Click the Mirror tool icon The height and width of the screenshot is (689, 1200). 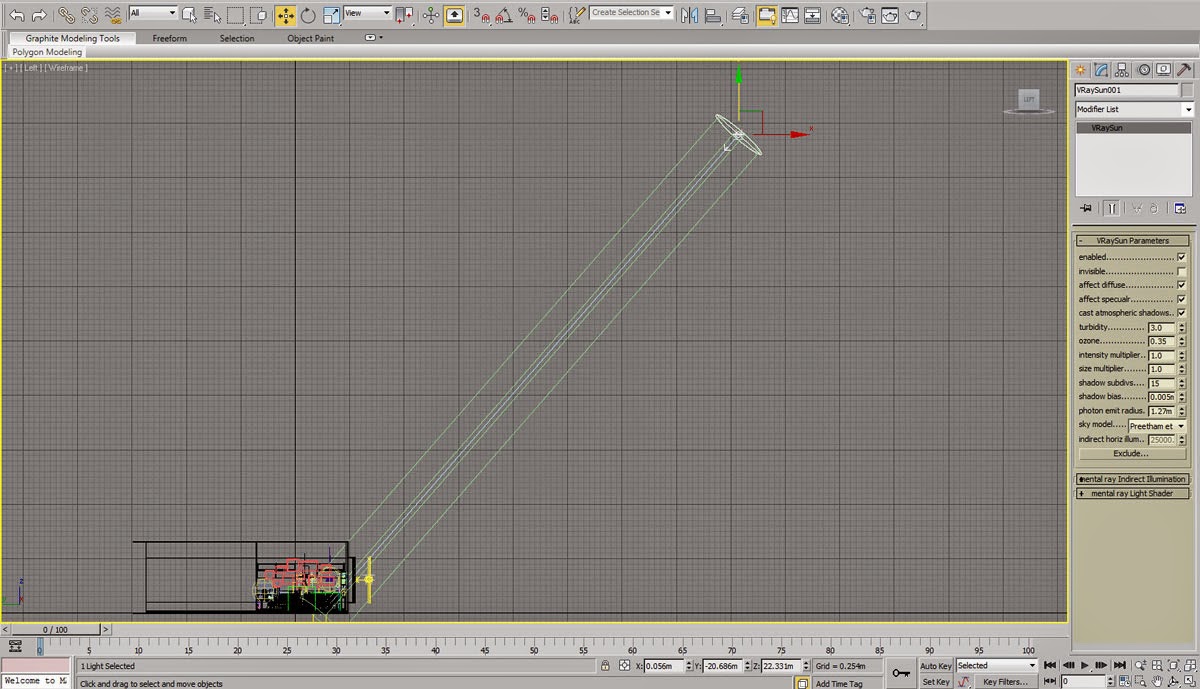tap(690, 14)
